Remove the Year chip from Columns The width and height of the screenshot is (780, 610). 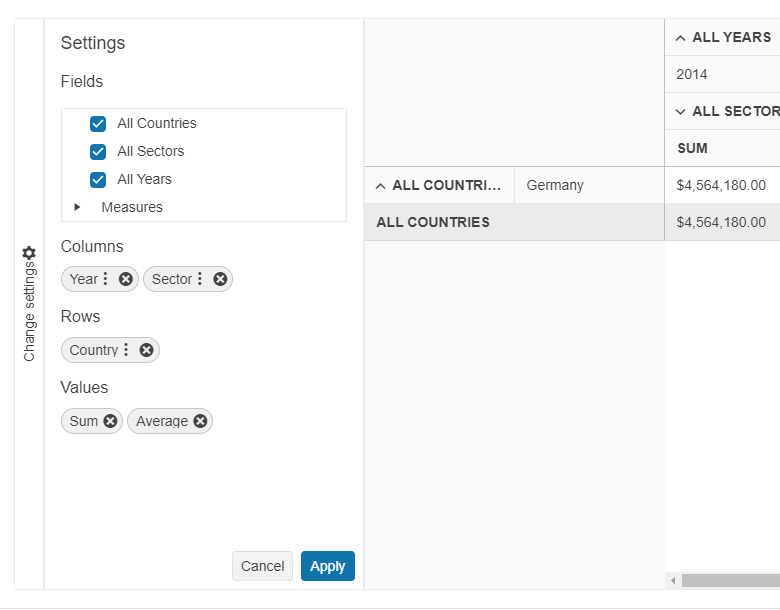pos(126,279)
